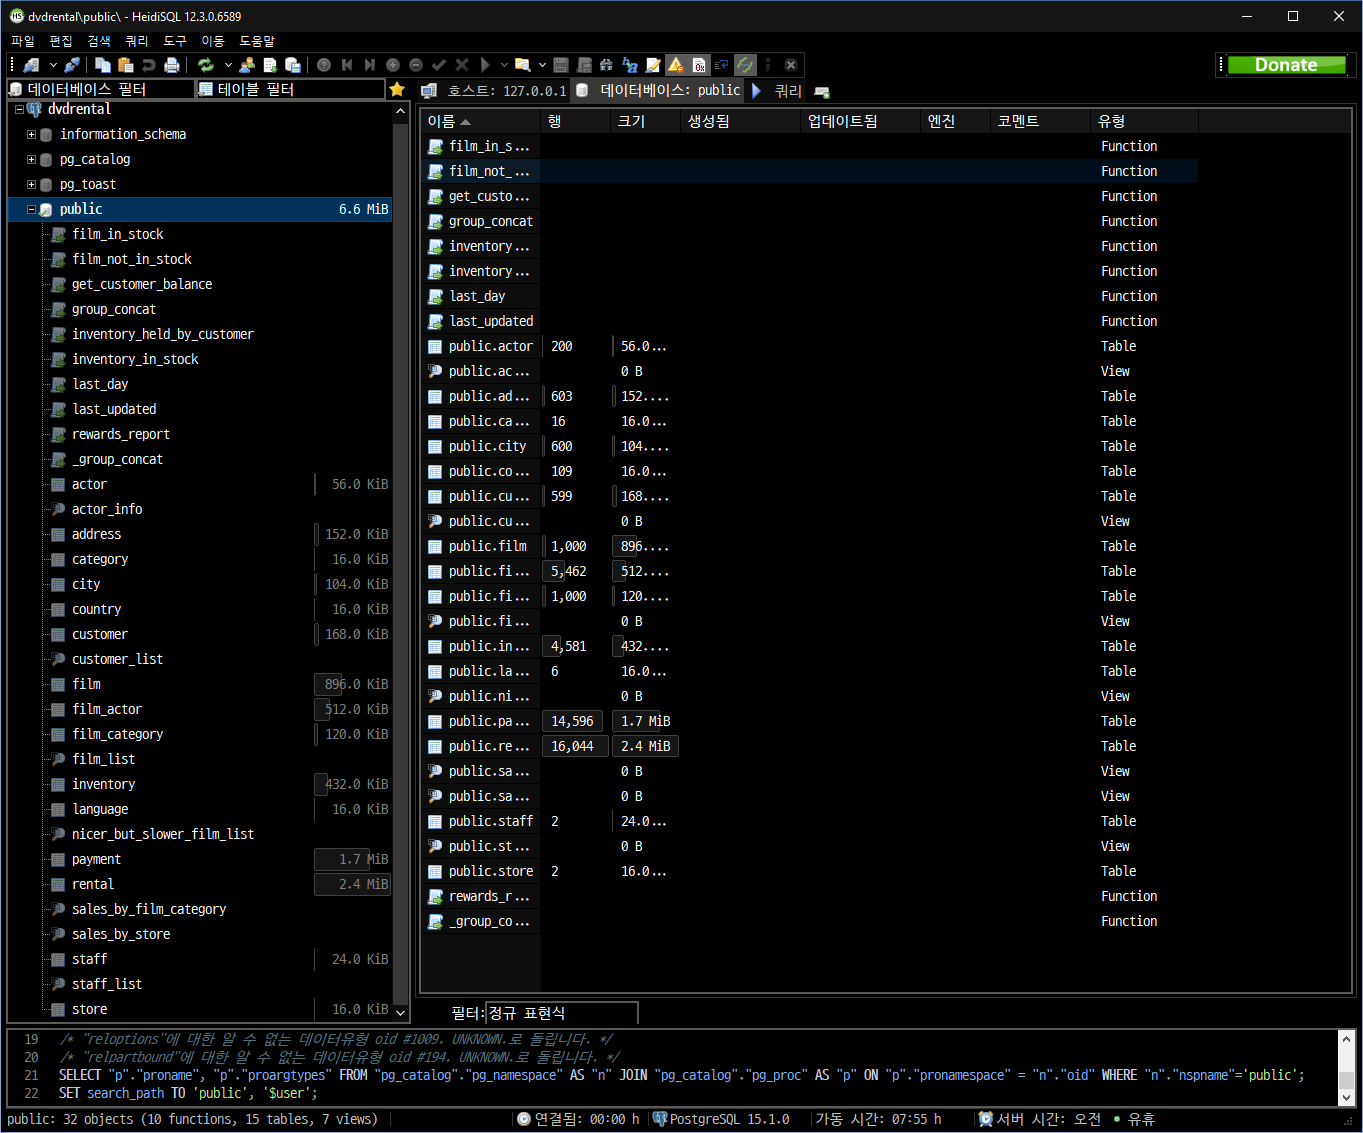Switch to the 호스트: 127.0.0.1 tab
Image resolution: width=1363 pixels, height=1133 pixels.
click(494, 90)
